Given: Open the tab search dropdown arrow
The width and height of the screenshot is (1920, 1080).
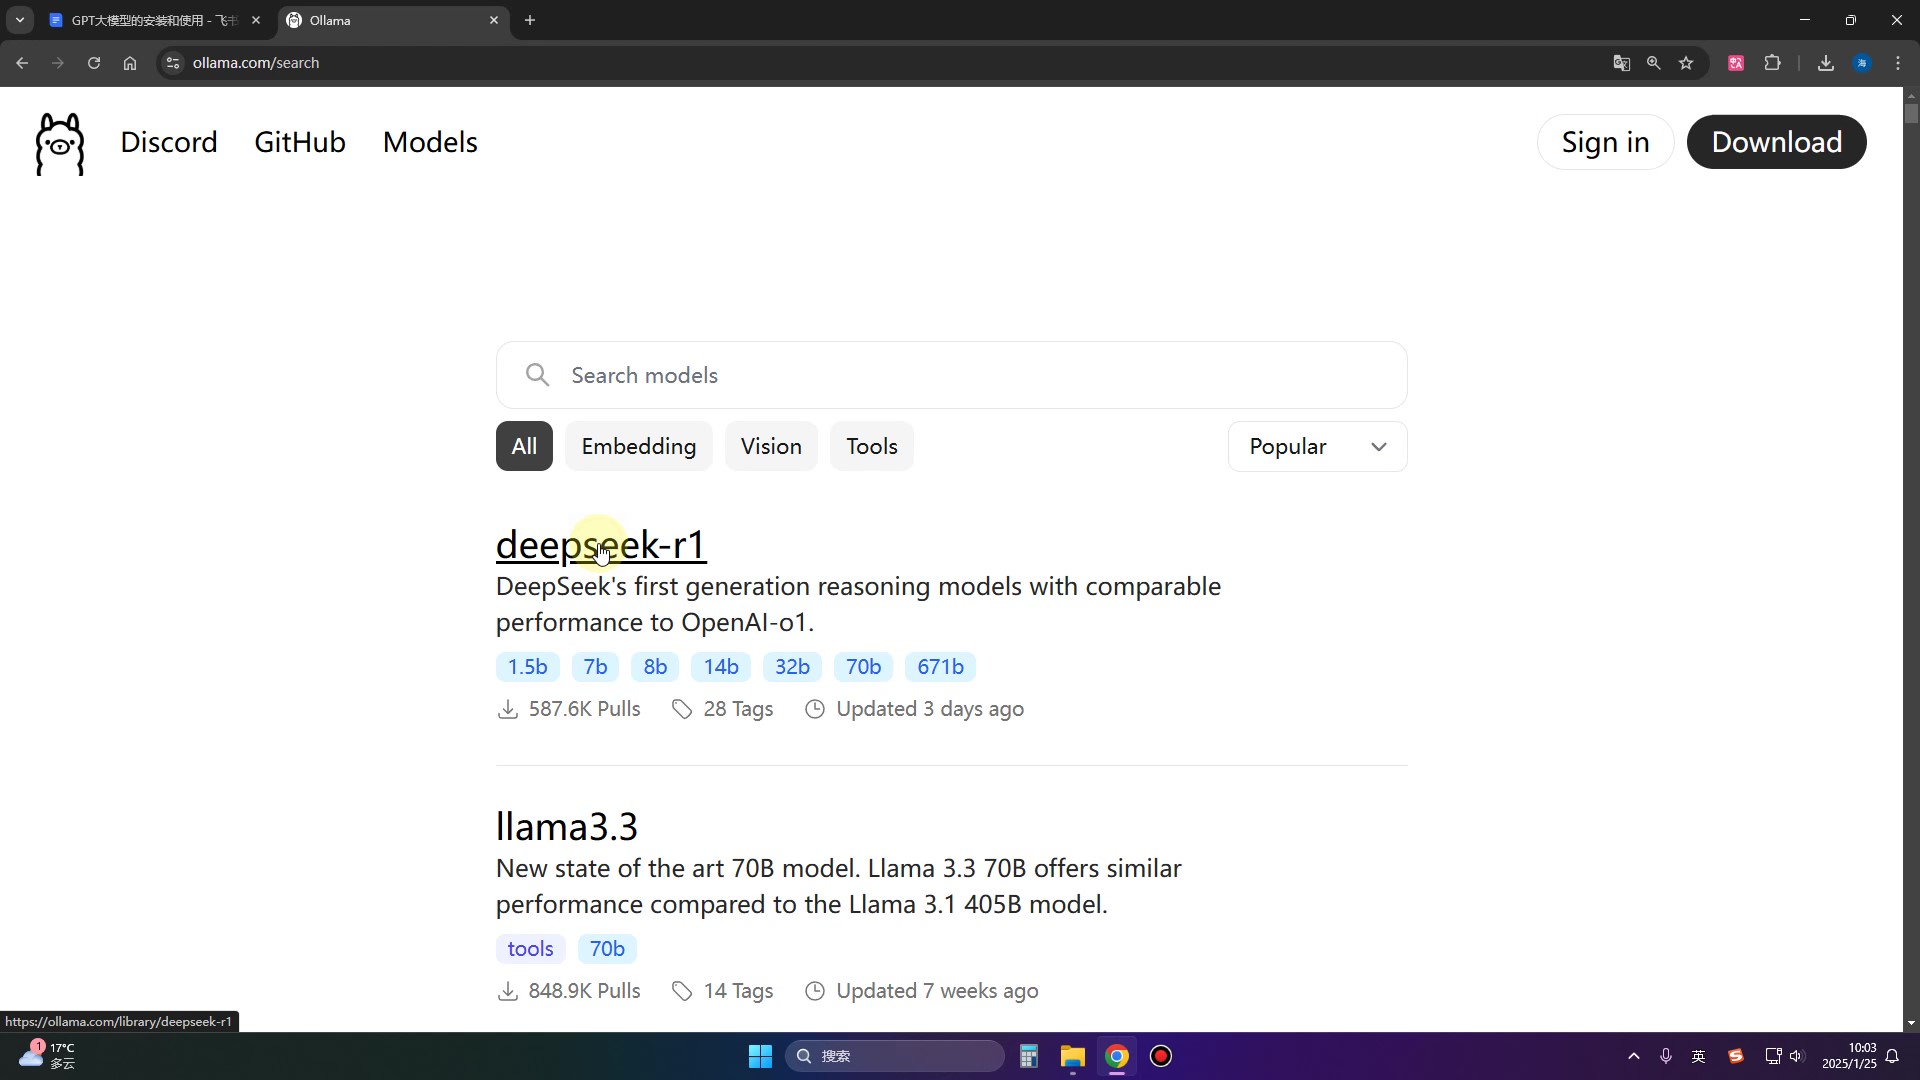Looking at the screenshot, I should [19, 20].
